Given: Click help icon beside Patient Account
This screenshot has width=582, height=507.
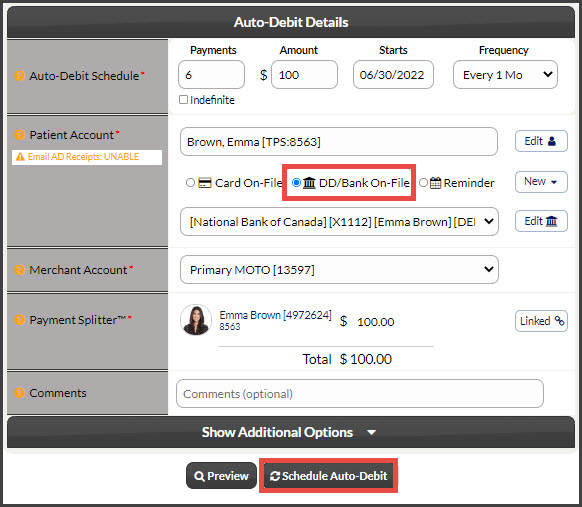Looking at the screenshot, I should point(19,135).
